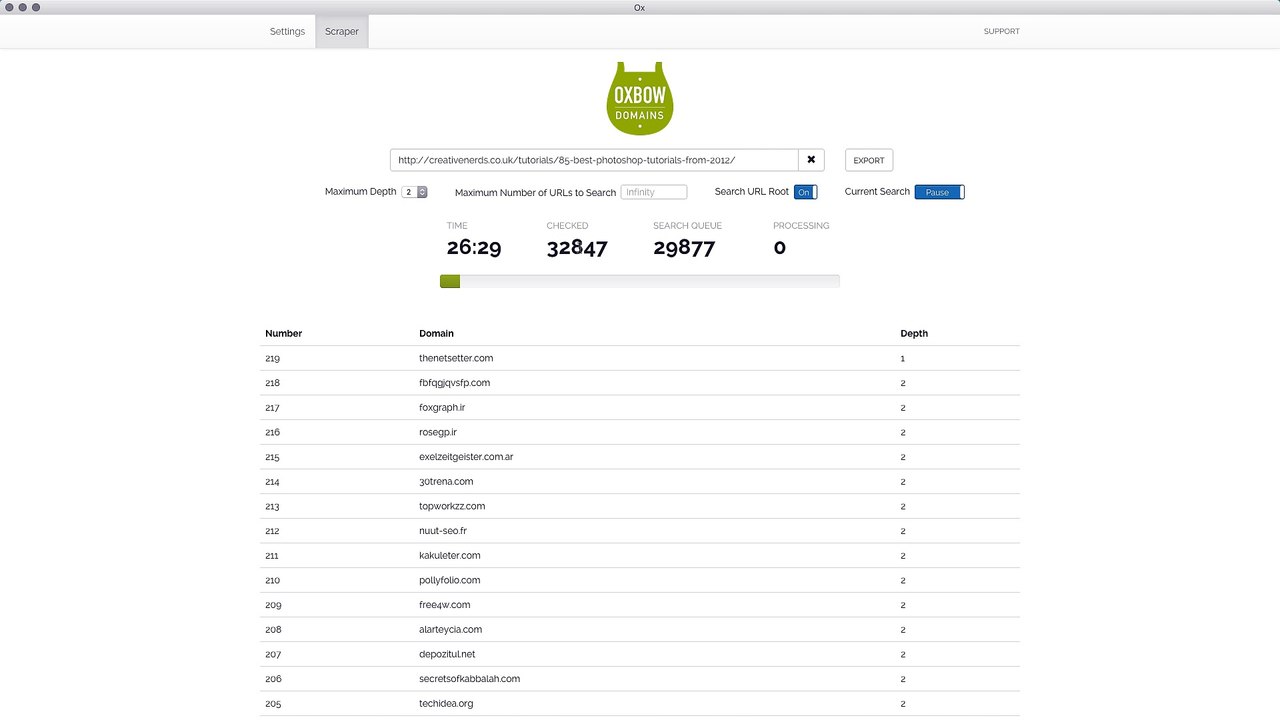Viewport: 1280px width, 720px height.
Task: Click depozitul.net row
Action: click(640, 654)
